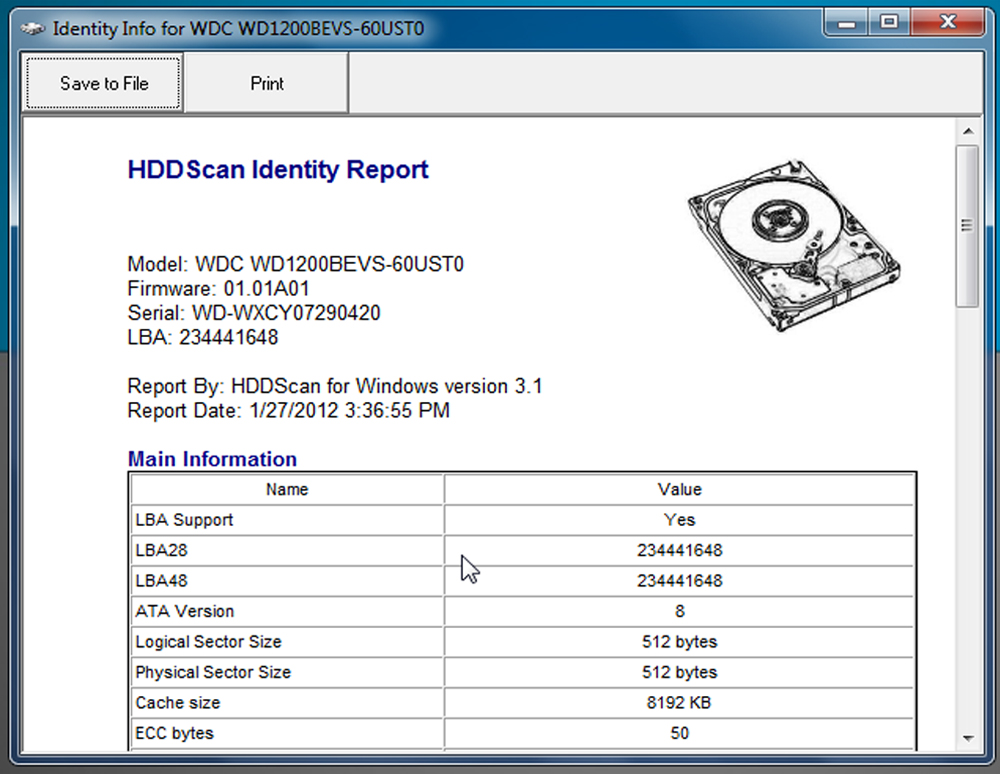Click the LBA: 234441648 summary line

click(203, 337)
